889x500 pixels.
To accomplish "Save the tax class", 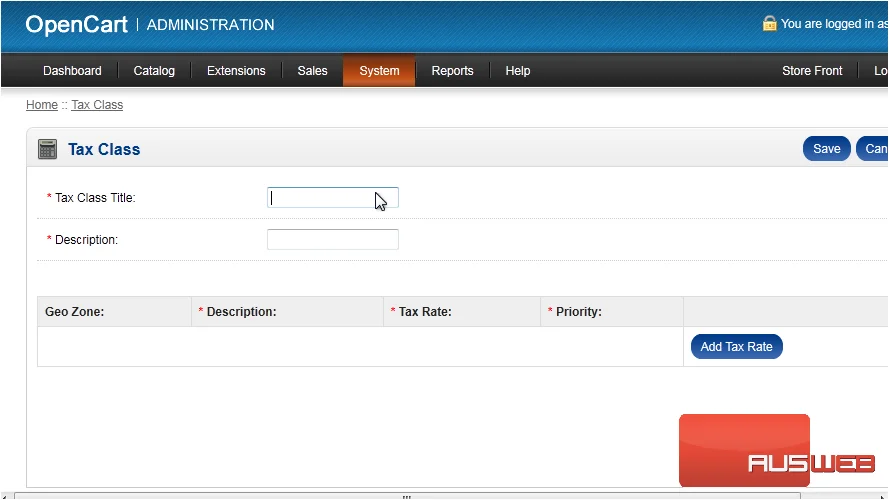I will click(x=826, y=149).
